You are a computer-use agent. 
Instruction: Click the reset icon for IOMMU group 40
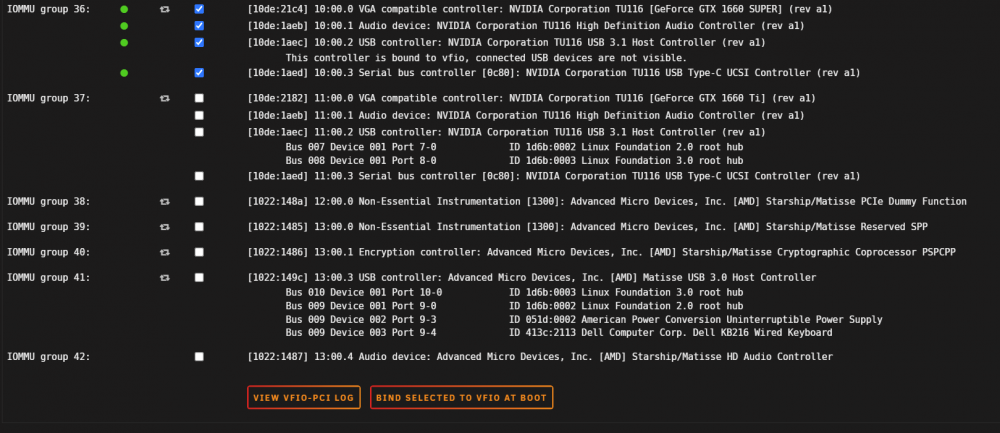coord(165,253)
